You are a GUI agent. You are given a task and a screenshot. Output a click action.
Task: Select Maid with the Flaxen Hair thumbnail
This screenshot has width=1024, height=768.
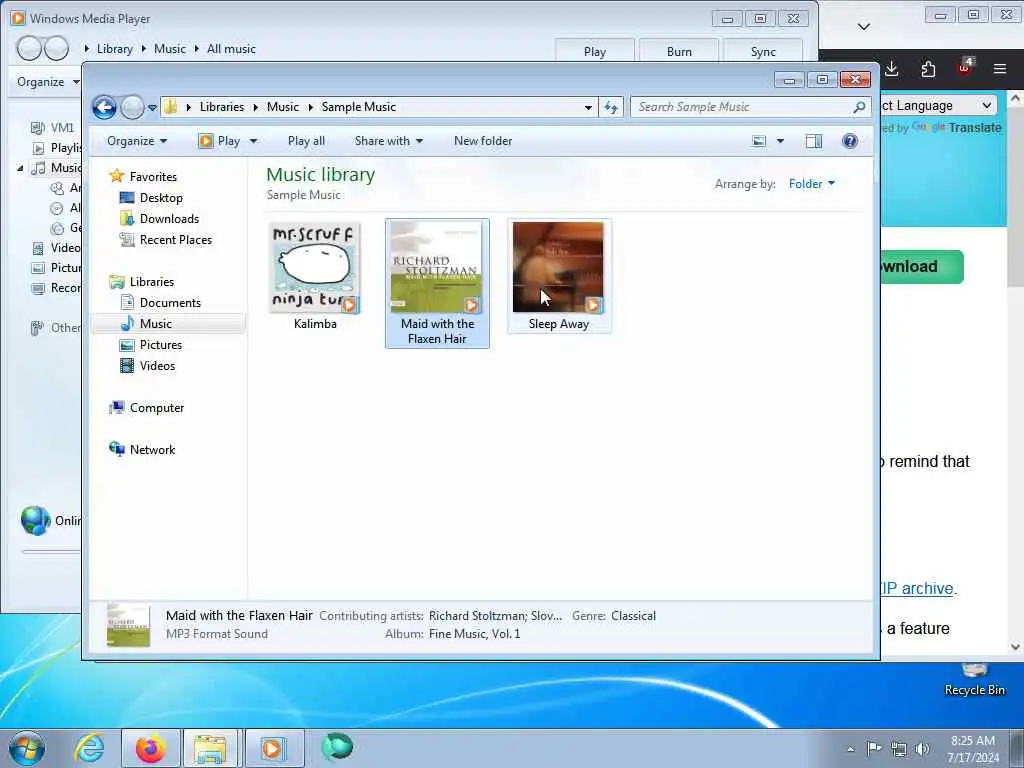pyautogui.click(x=437, y=268)
